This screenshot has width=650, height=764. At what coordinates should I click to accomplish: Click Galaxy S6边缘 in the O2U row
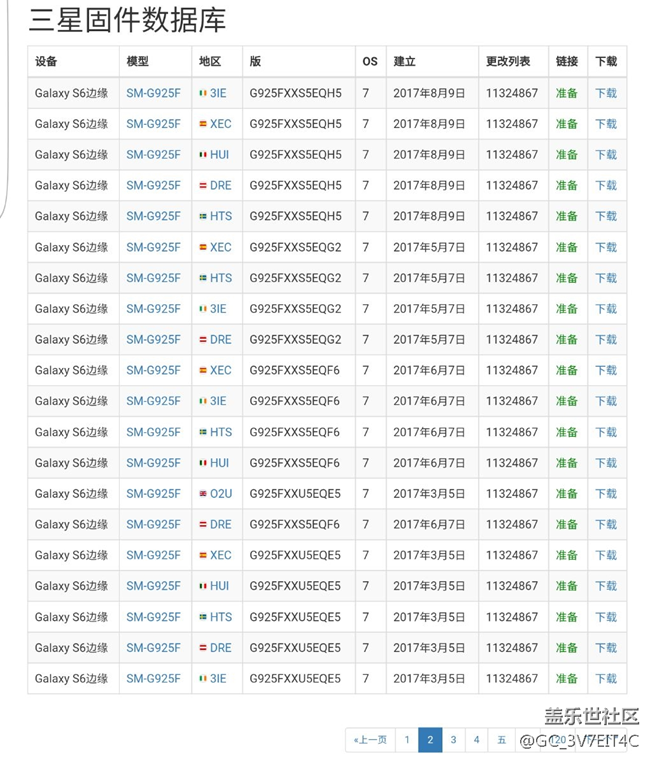click(71, 494)
